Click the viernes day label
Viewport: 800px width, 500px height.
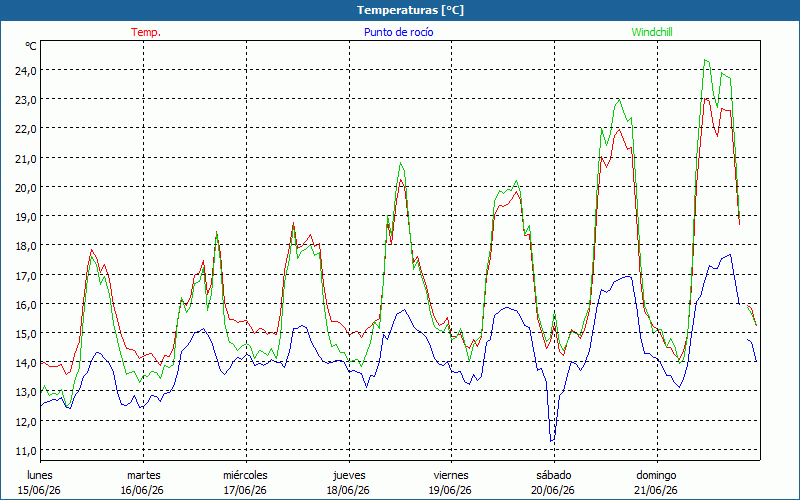click(451, 475)
